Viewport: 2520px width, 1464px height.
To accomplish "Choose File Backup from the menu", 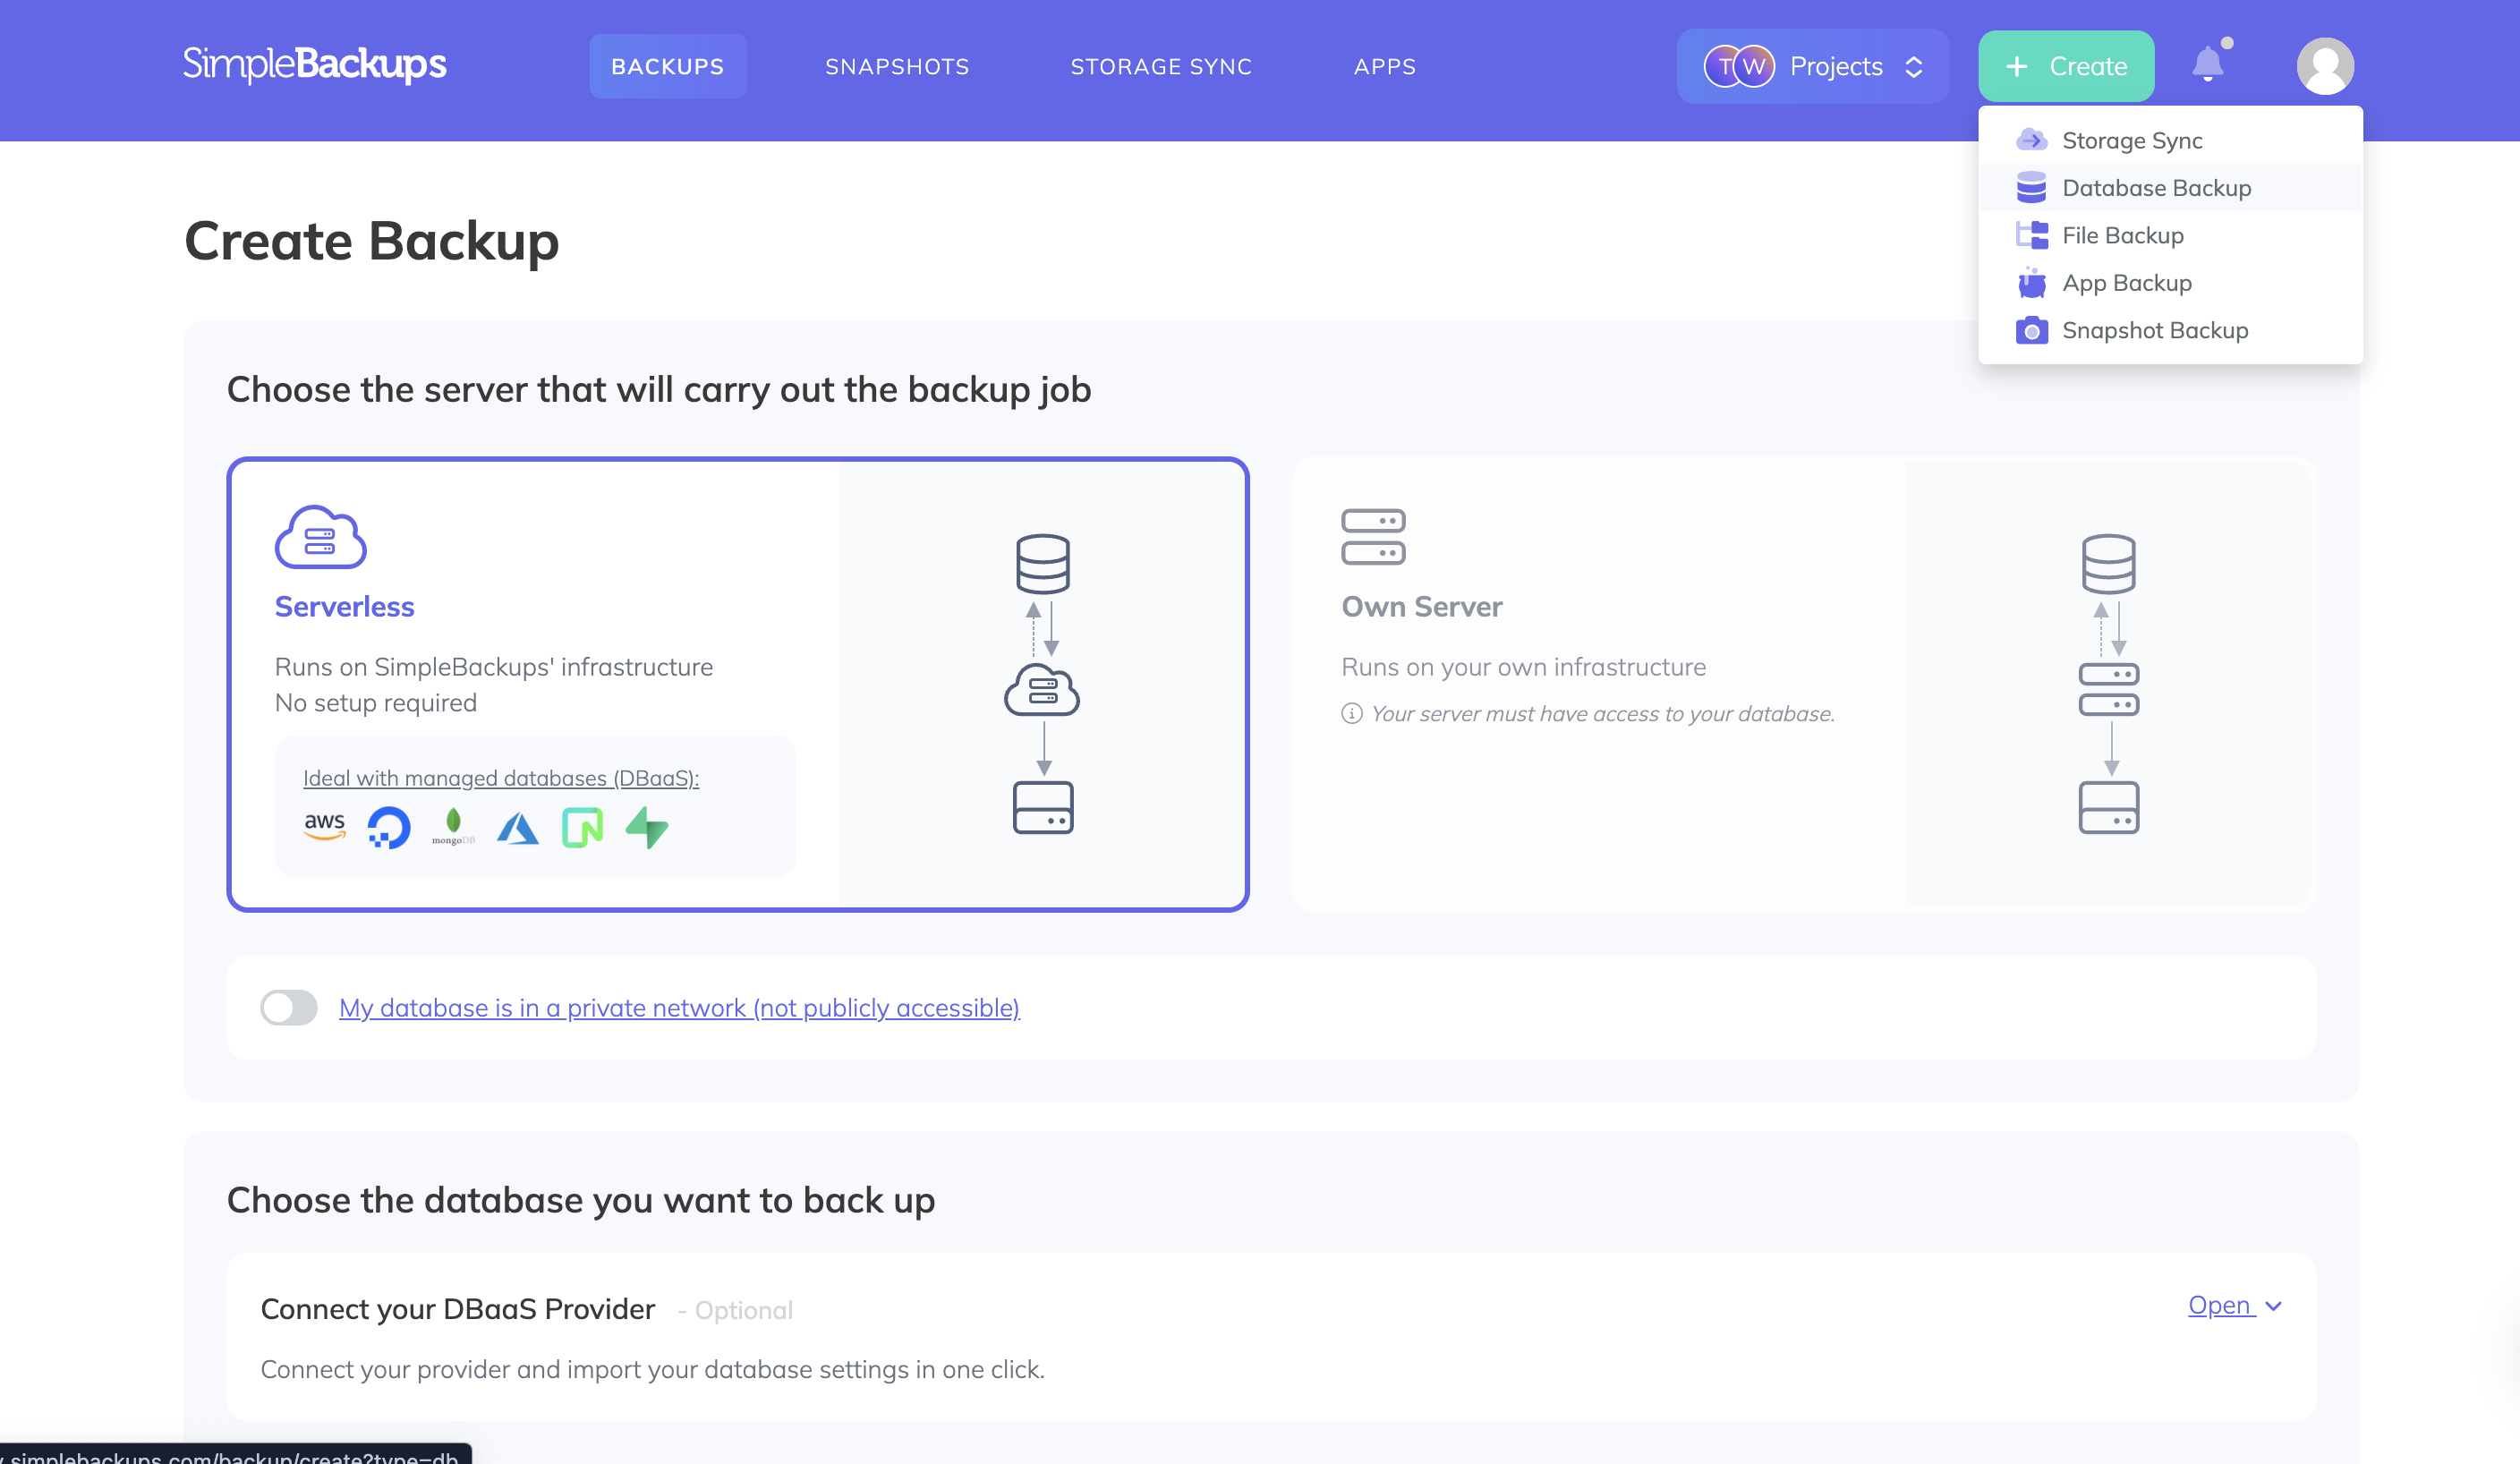I will (x=2122, y=235).
